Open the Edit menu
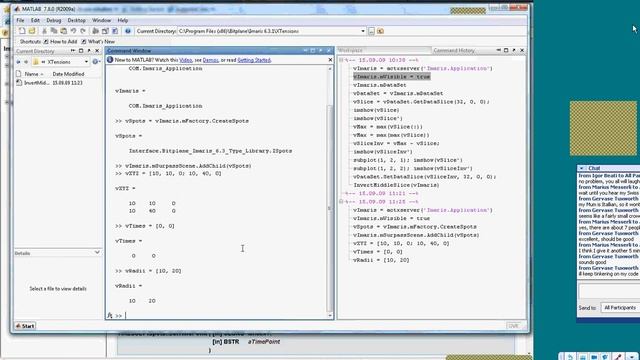 35,20
